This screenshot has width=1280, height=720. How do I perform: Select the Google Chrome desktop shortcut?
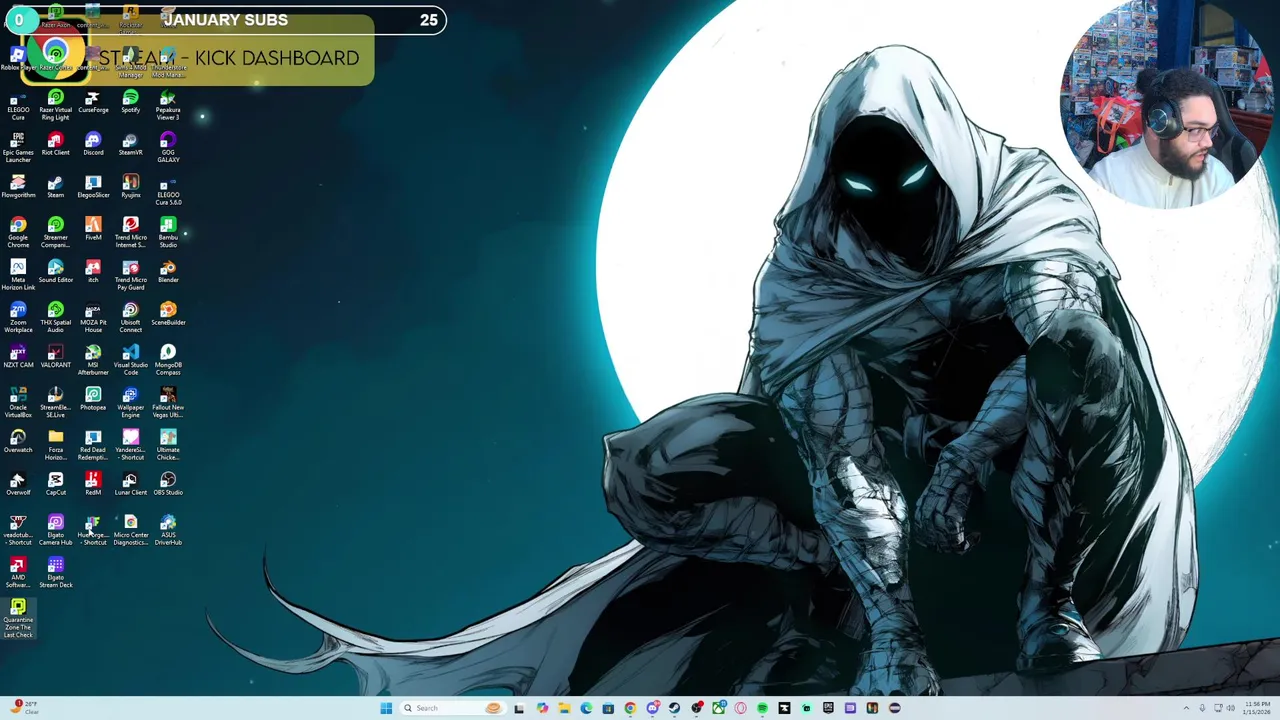click(18, 233)
